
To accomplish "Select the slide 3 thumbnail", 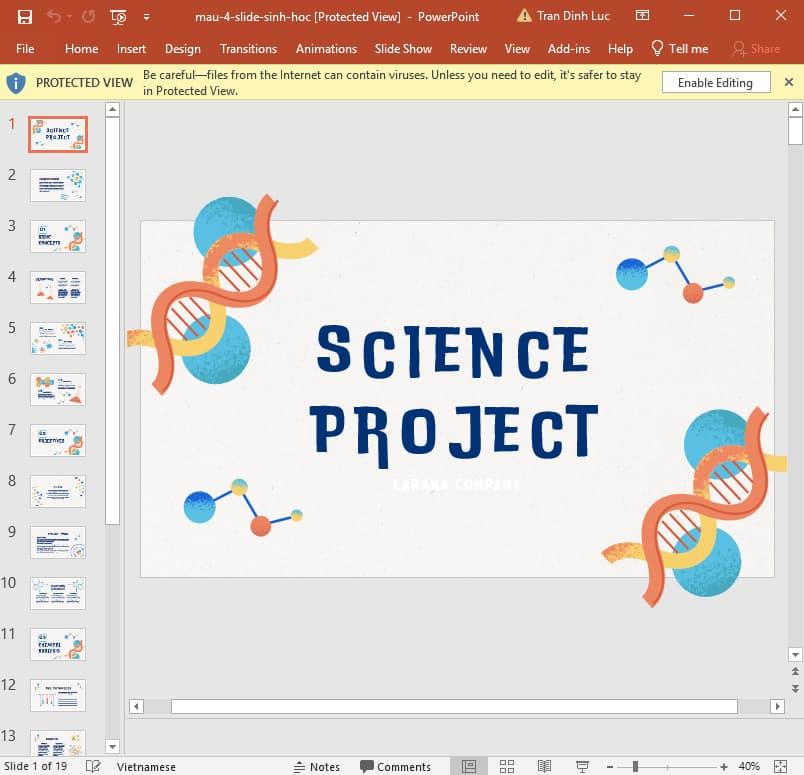I will [x=57, y=236].
